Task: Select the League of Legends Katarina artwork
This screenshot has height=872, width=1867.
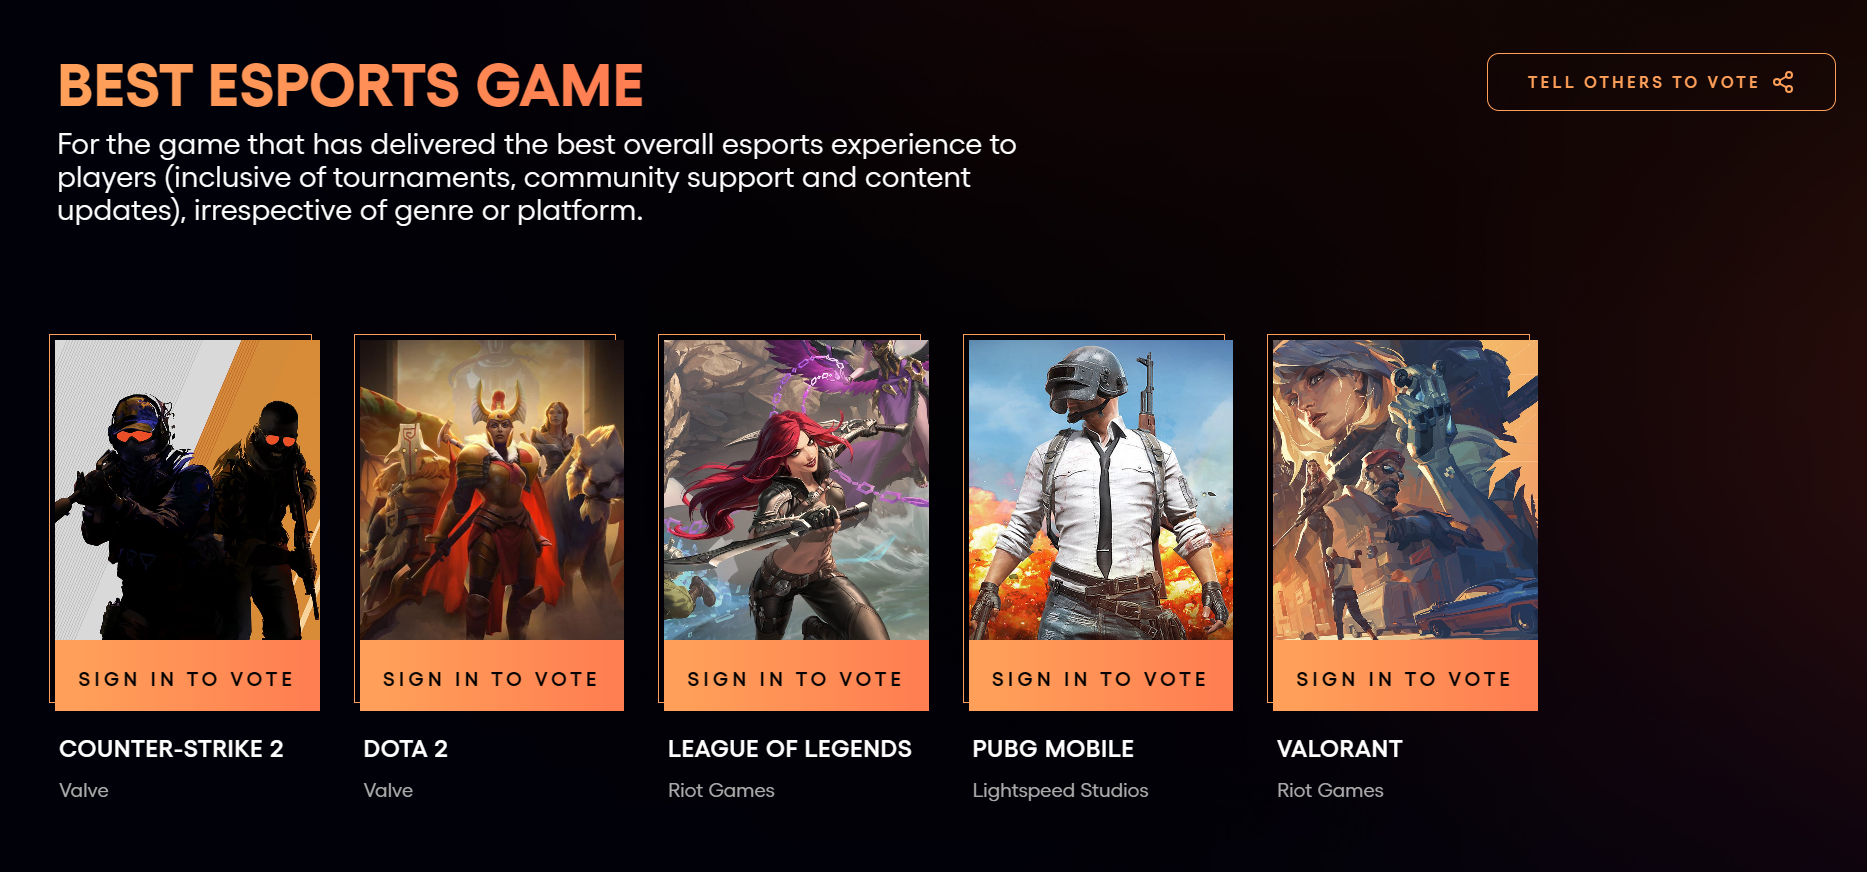Action: coord(796,490)
